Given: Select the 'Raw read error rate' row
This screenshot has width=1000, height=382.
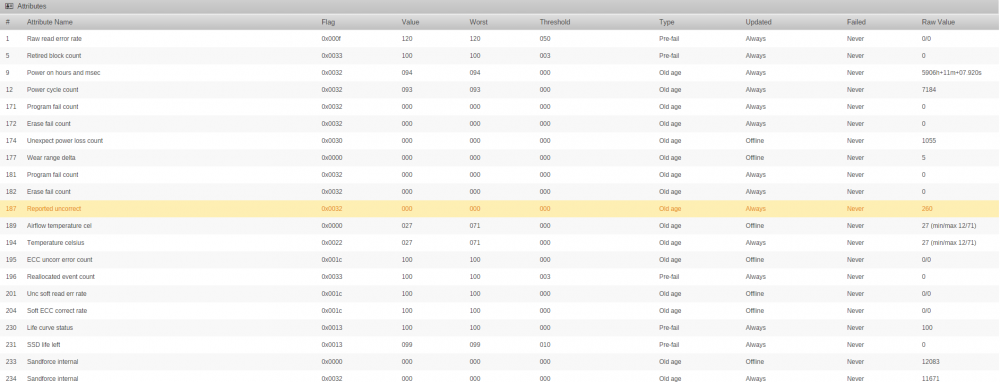Looking at the screenshot, I should point(500,39).
